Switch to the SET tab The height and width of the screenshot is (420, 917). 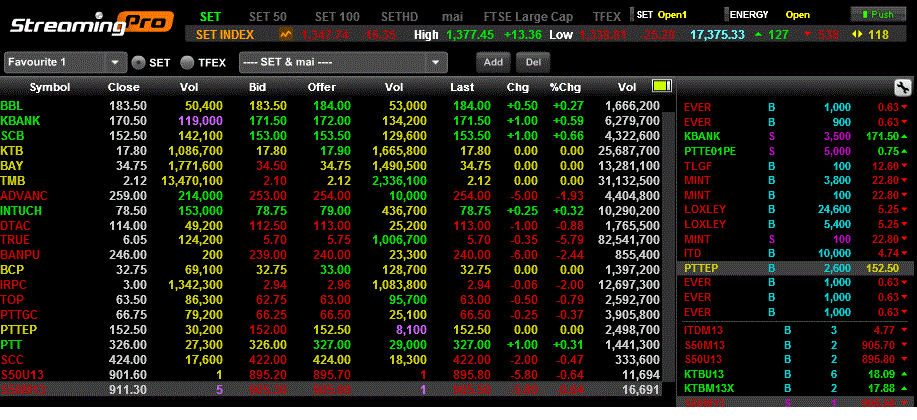coord(210,16)
